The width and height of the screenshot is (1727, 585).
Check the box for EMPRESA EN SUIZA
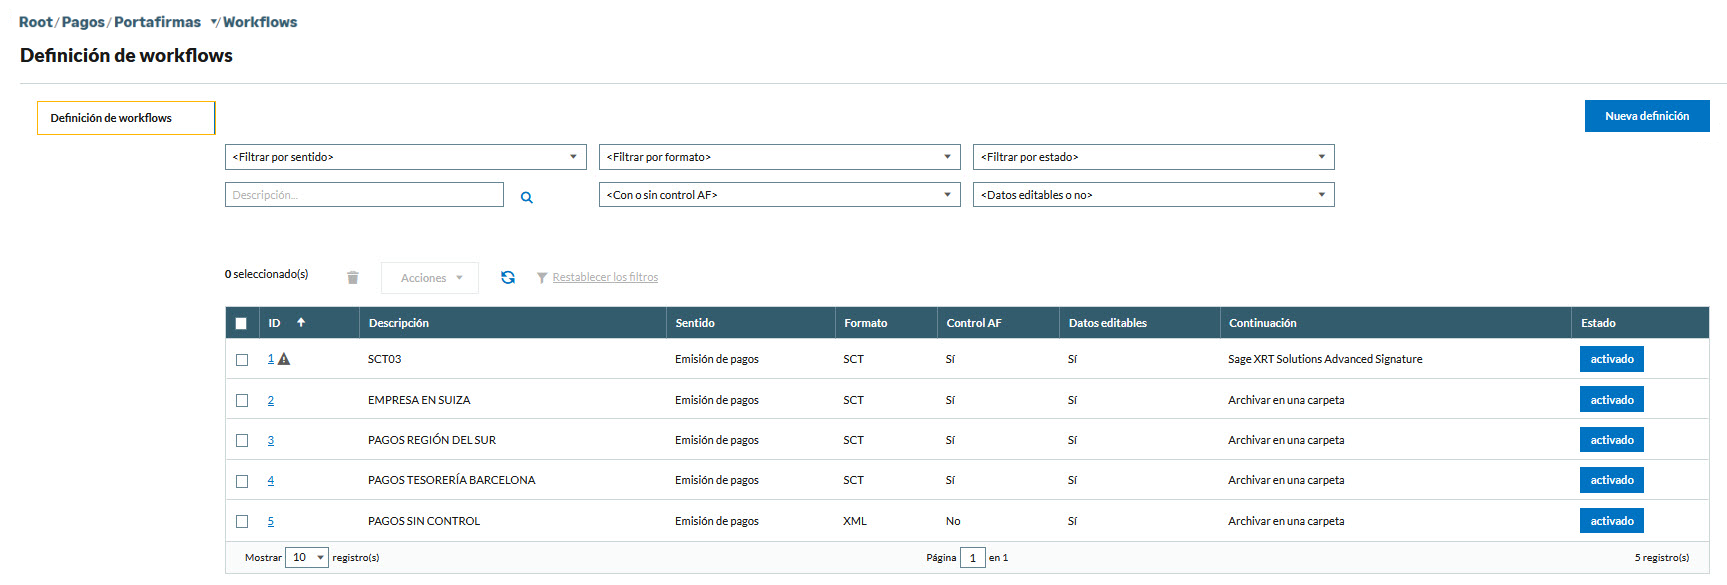tap(242, 400)
